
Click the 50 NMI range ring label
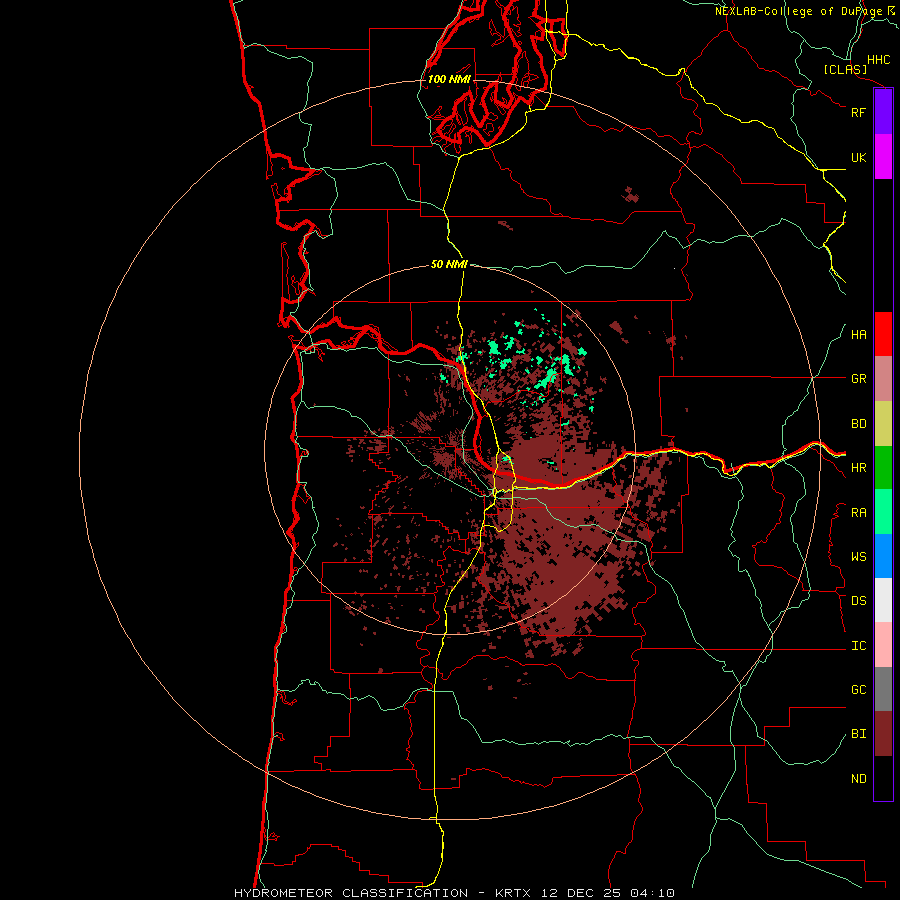[449, 264]
